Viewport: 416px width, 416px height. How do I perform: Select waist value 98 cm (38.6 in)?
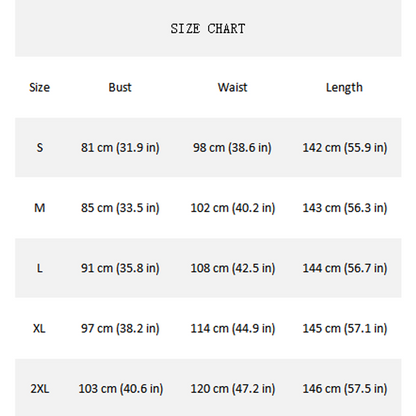click(232, 148)
